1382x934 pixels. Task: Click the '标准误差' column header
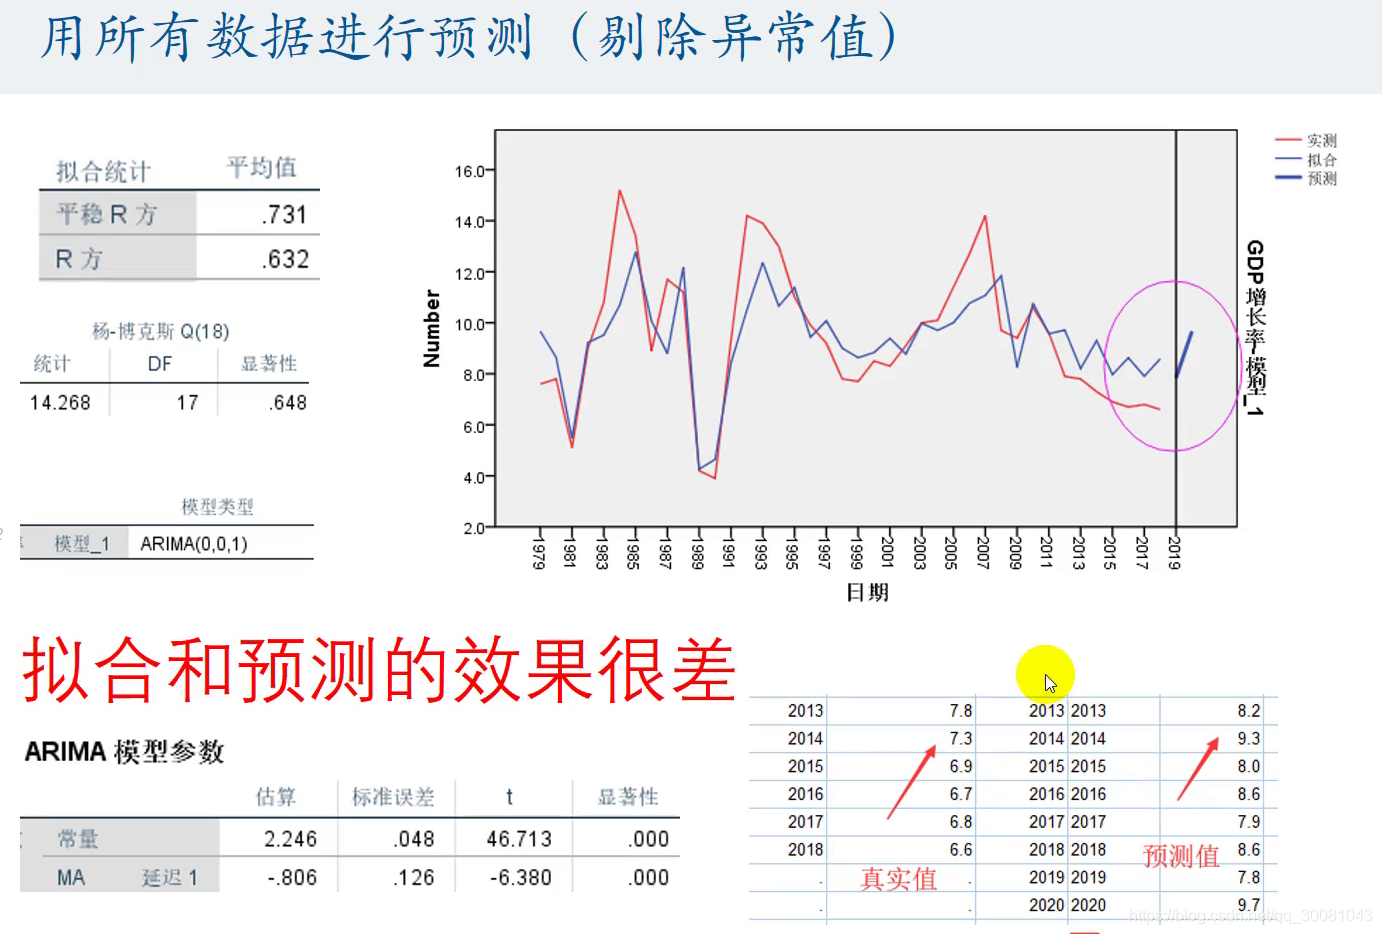(x=393, y=797)
